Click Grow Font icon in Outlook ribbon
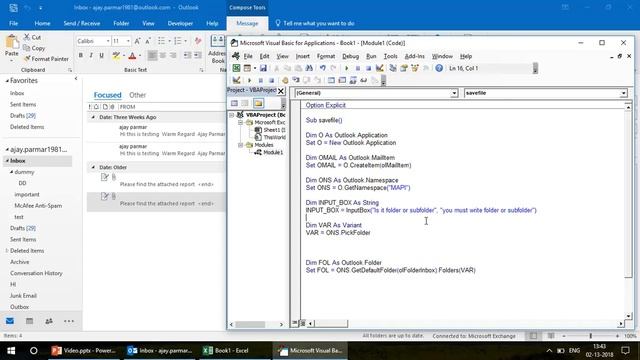 click(x=137, y=41)
